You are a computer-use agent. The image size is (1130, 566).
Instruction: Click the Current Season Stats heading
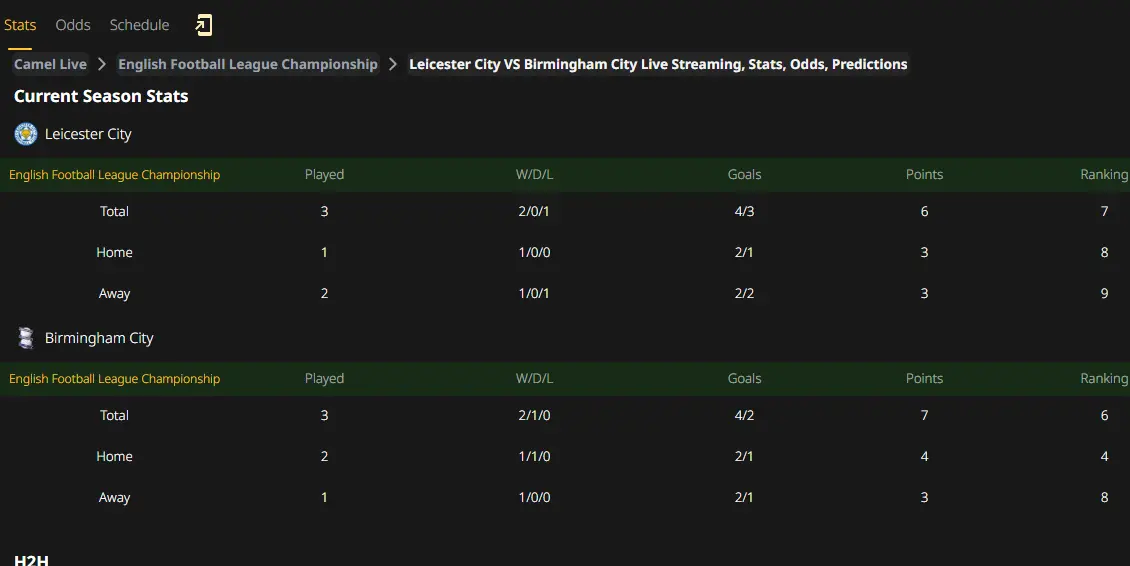[101, 96]
